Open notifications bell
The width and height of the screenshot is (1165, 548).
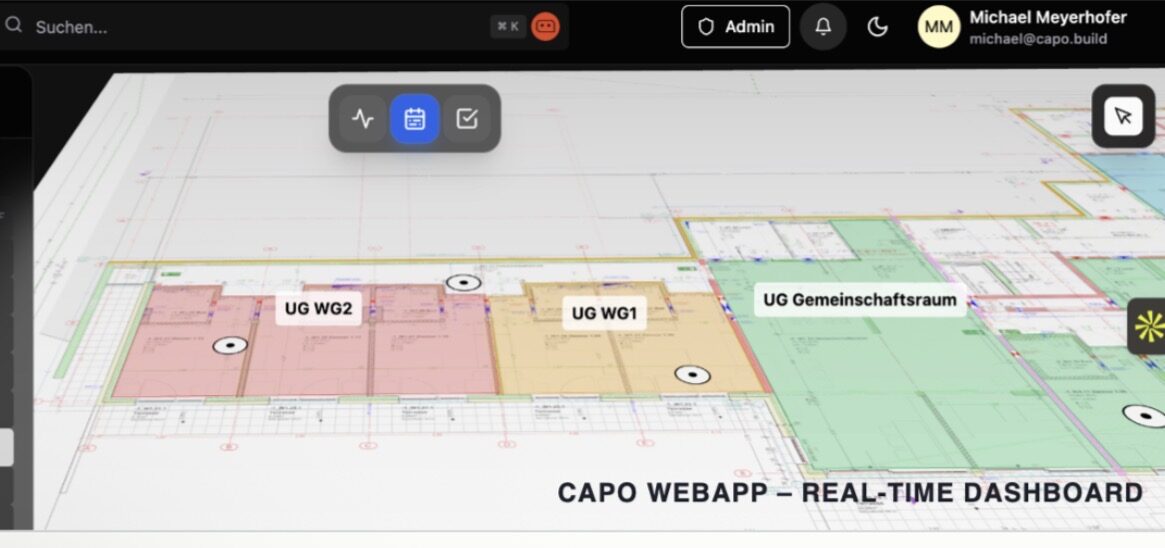coord(823,27)
